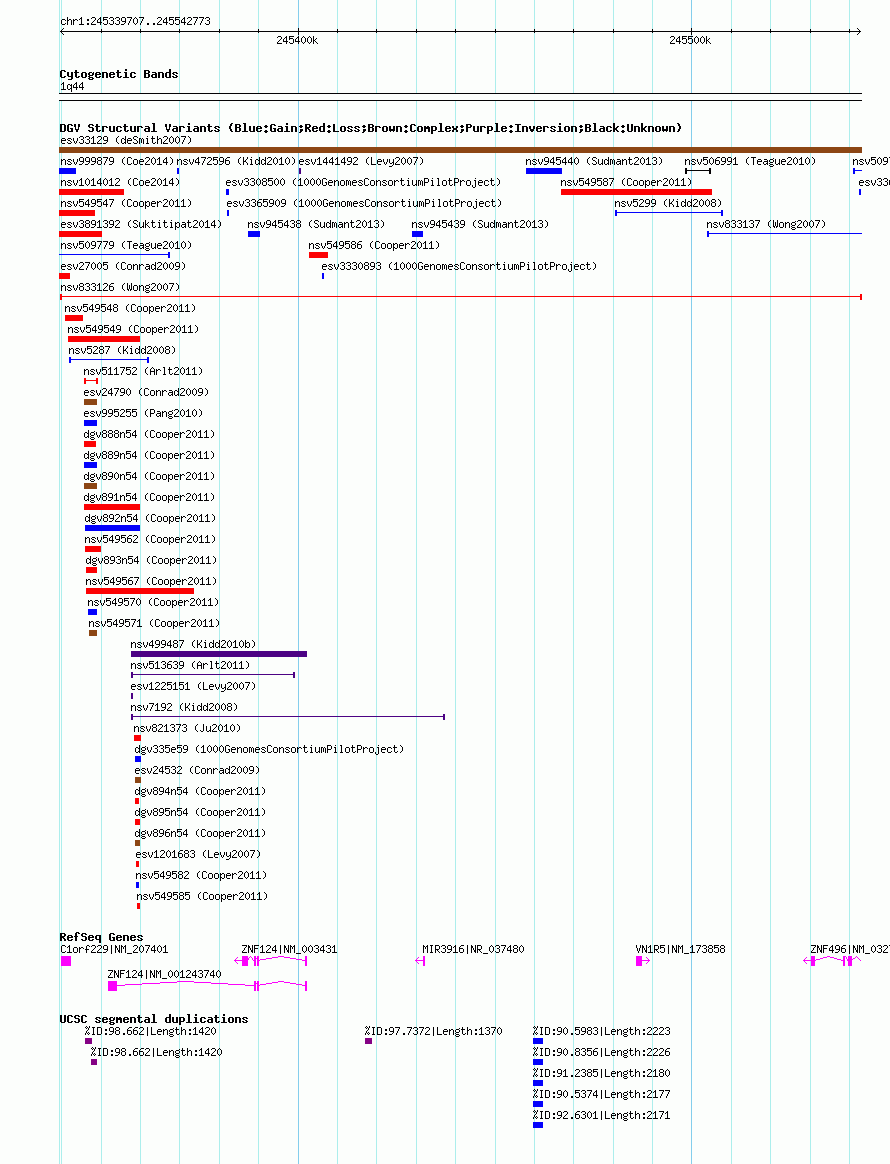Click the 1q44 band label
Viewport: 890px width, 1164px height.
[x=72, y=86]
